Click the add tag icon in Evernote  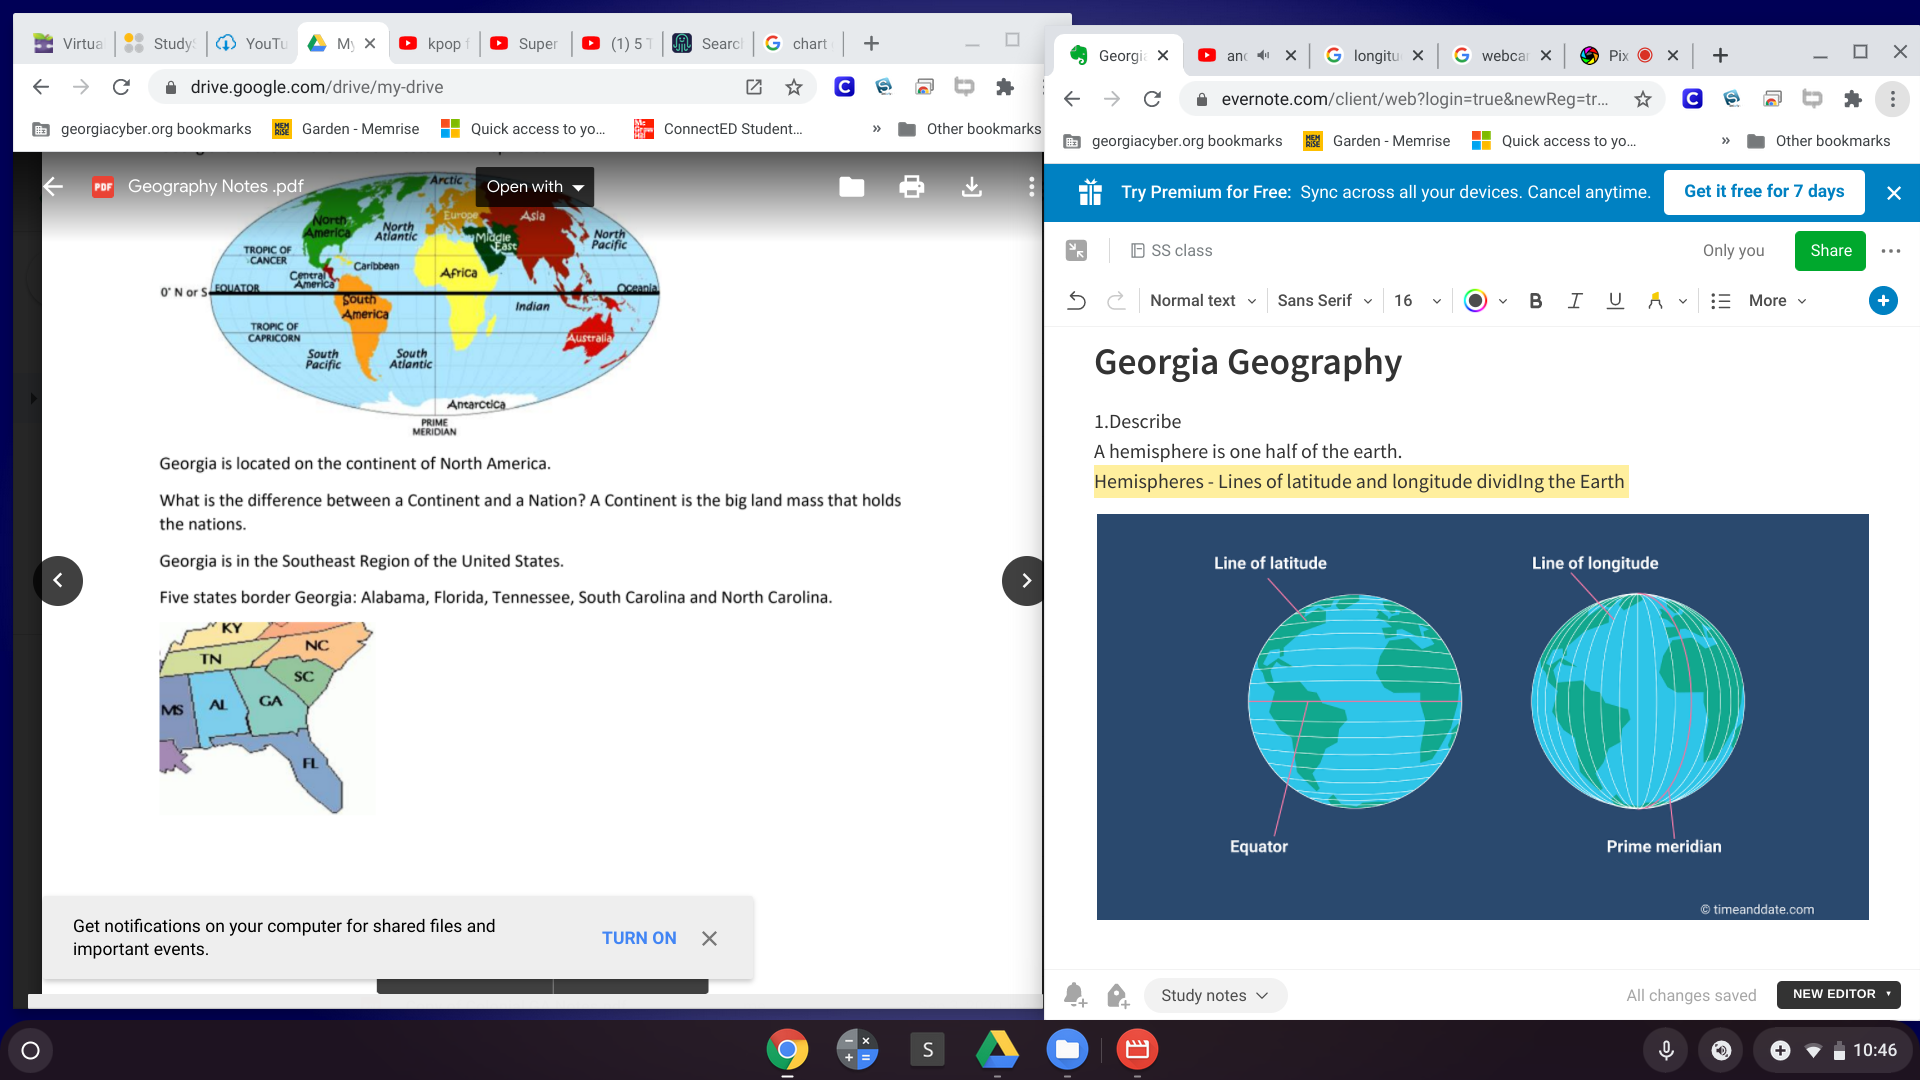coord(1117,995)
